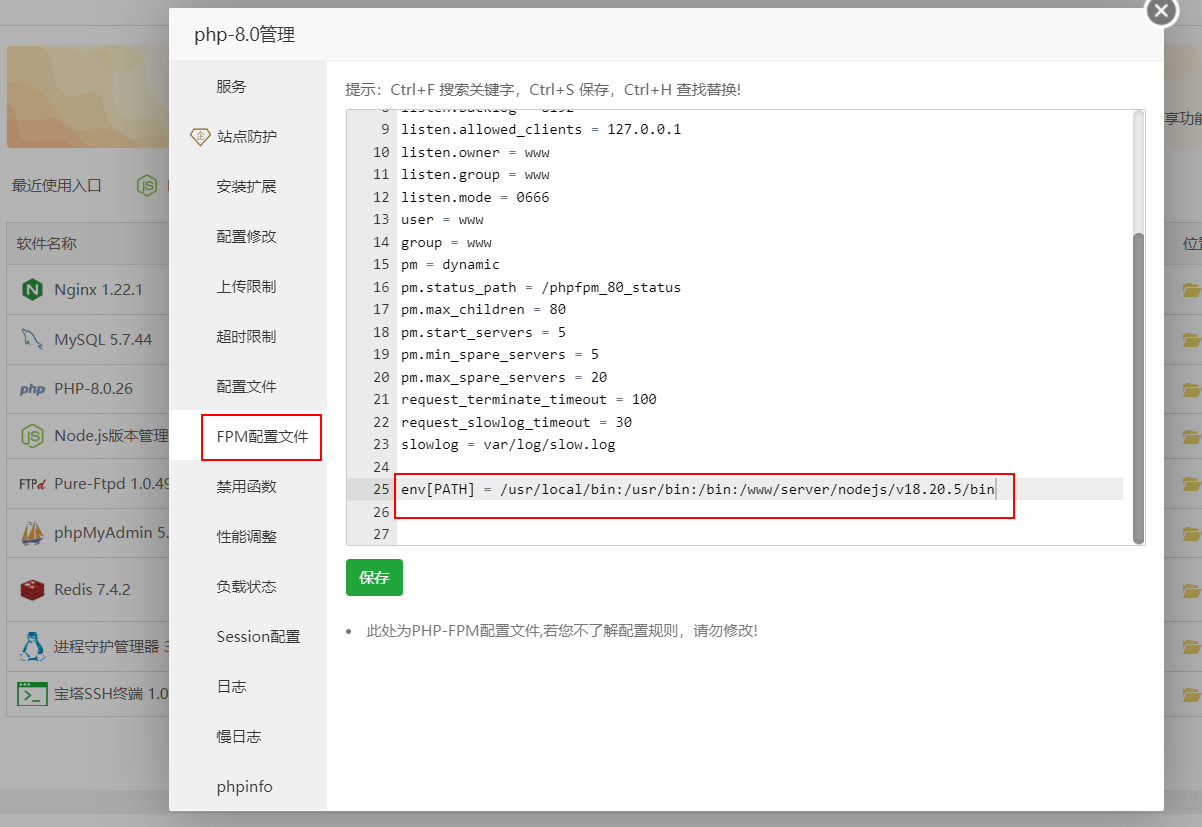Image resolution: width=1202 pixels, height=827 pixels.
Task: Switch to 站点防护 tab
Action: click(x=247, y=137)
